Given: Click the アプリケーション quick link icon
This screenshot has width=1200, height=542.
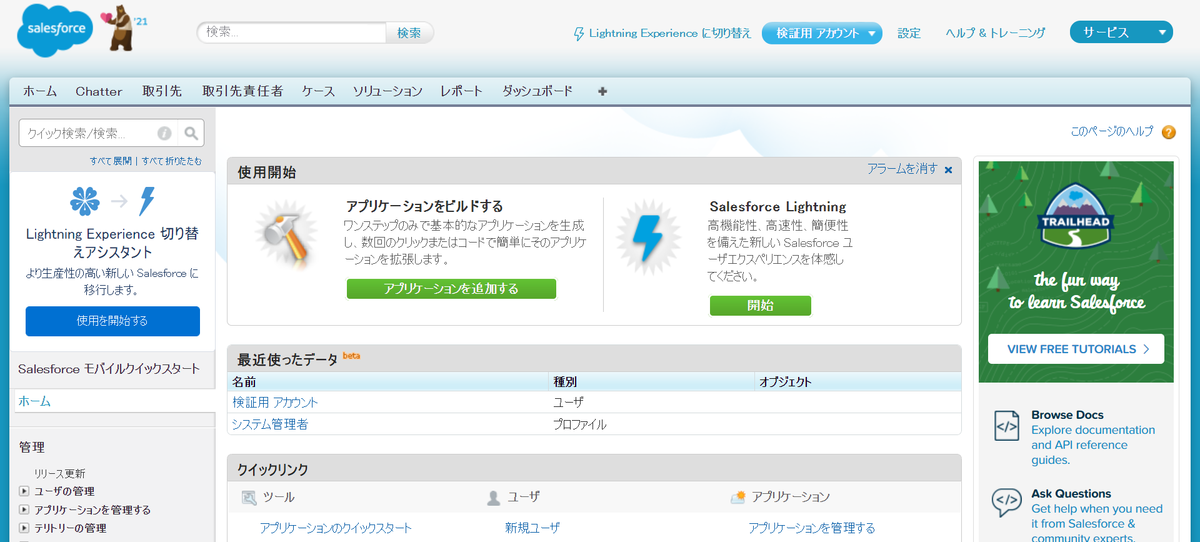Looking at the screenshot, I should point(738,497).
